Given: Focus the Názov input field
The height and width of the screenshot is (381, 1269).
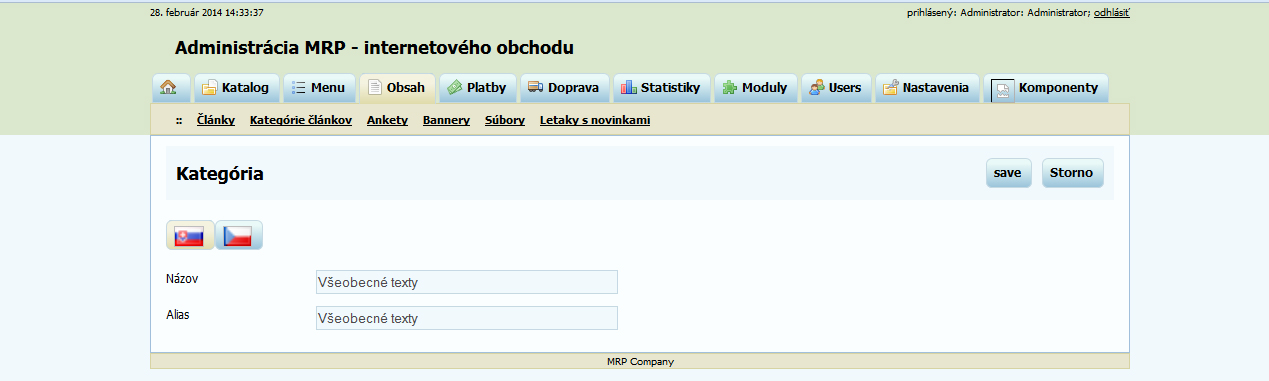Looking at the screenshot, I should click(x=466, y=282).
